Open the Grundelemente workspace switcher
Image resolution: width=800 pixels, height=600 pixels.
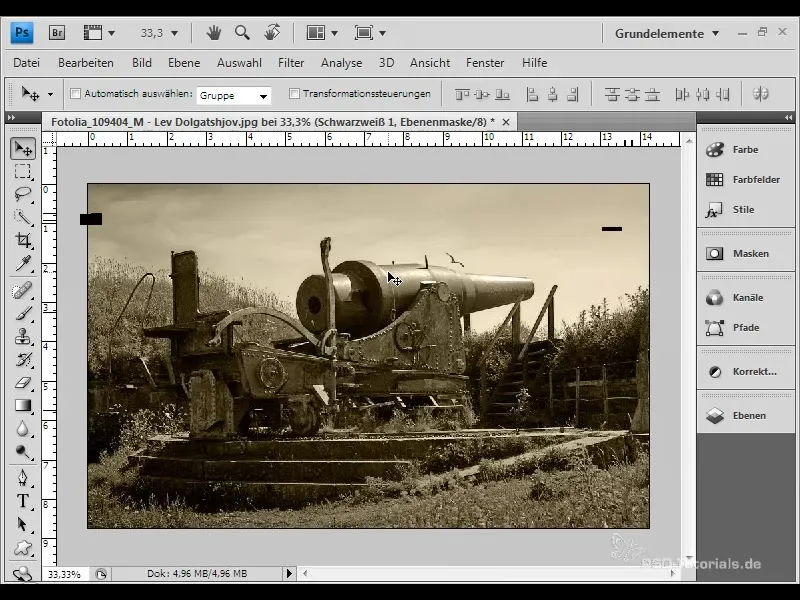pos(667,34)
